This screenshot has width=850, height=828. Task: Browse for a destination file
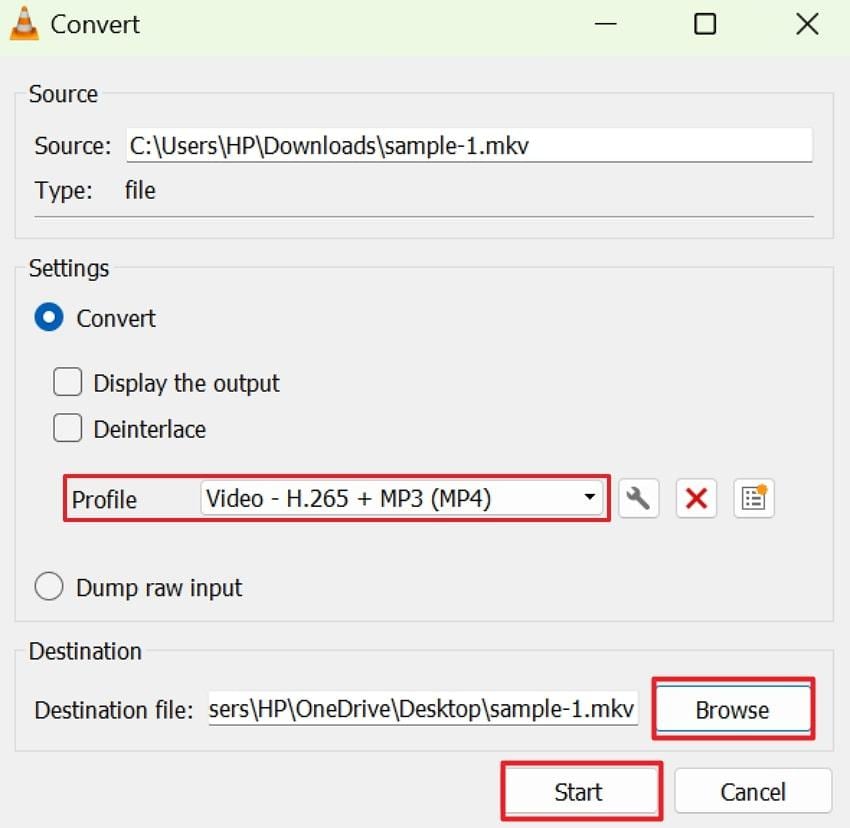click(x=733, y=709)
